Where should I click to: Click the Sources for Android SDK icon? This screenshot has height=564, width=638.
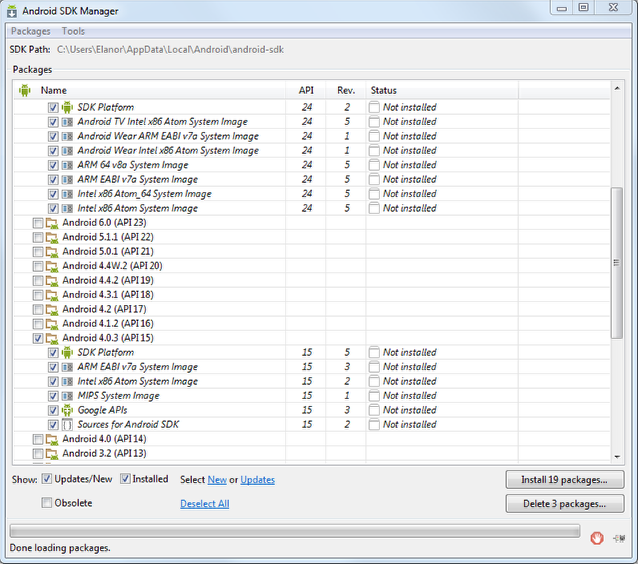(x=67, y=425)
